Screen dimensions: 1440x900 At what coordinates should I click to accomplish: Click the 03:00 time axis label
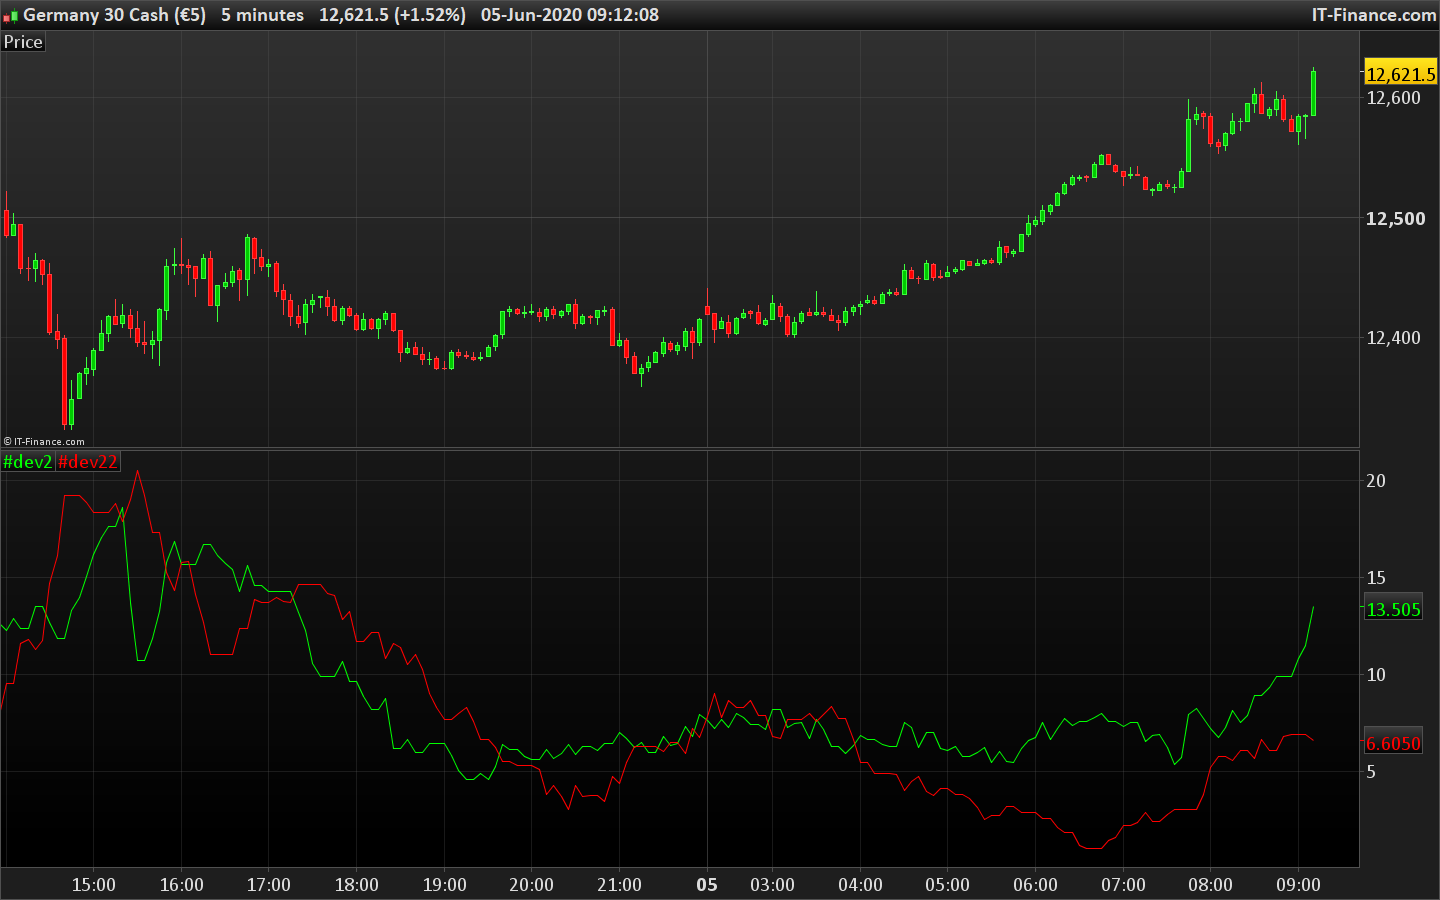click(x=772, y=885)
